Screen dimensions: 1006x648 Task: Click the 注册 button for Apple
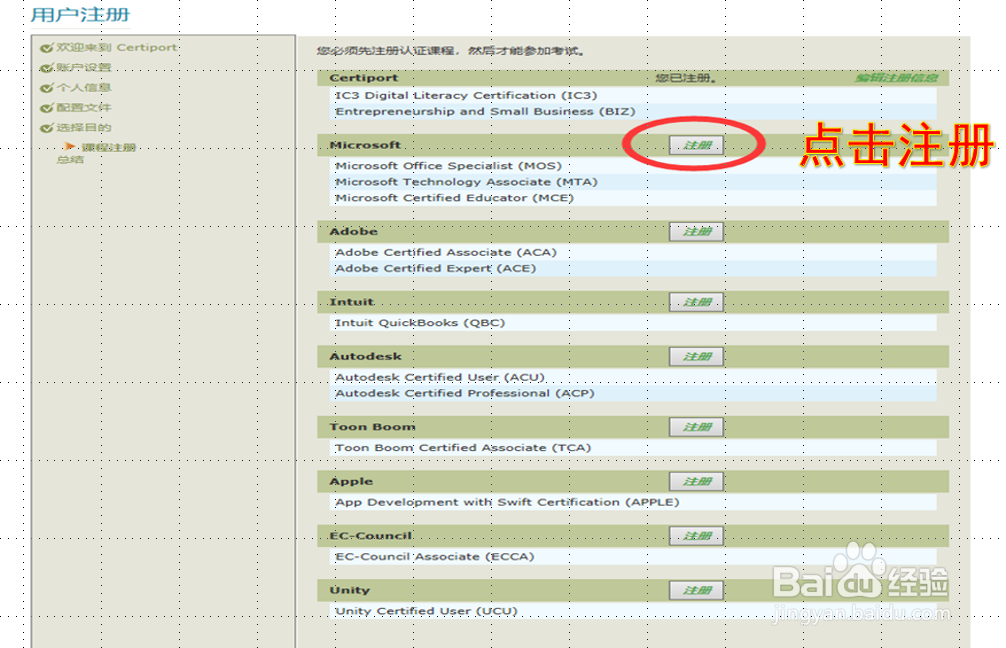click(x=696, y=482)
